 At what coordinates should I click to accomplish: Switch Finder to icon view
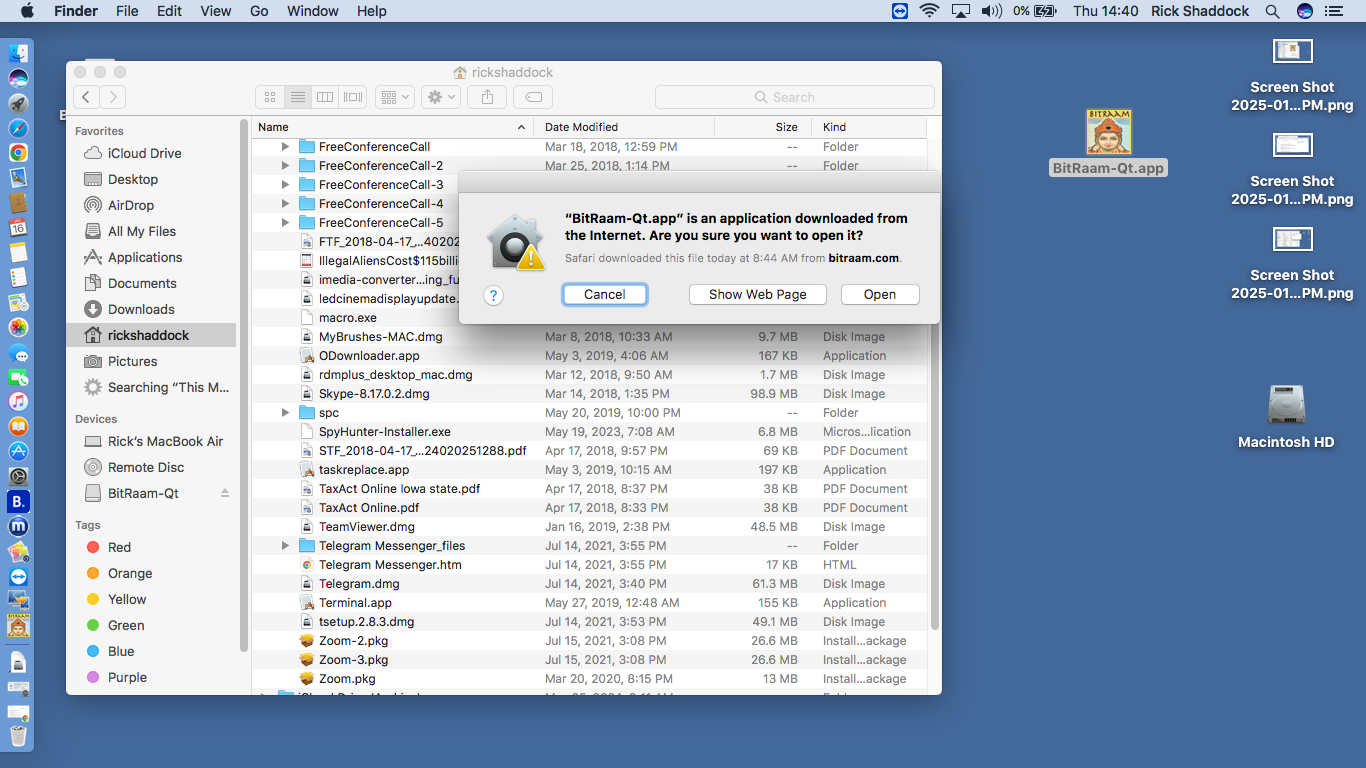[x=269, y=97]
